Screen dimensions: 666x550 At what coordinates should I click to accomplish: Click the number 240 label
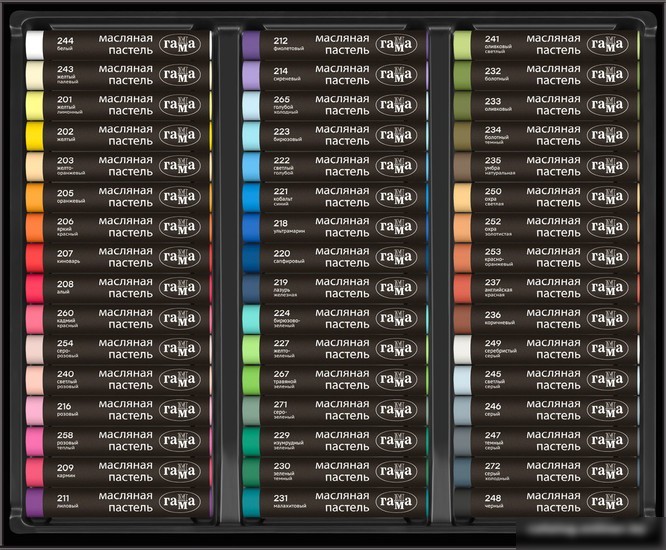click(x=65, y=374)
